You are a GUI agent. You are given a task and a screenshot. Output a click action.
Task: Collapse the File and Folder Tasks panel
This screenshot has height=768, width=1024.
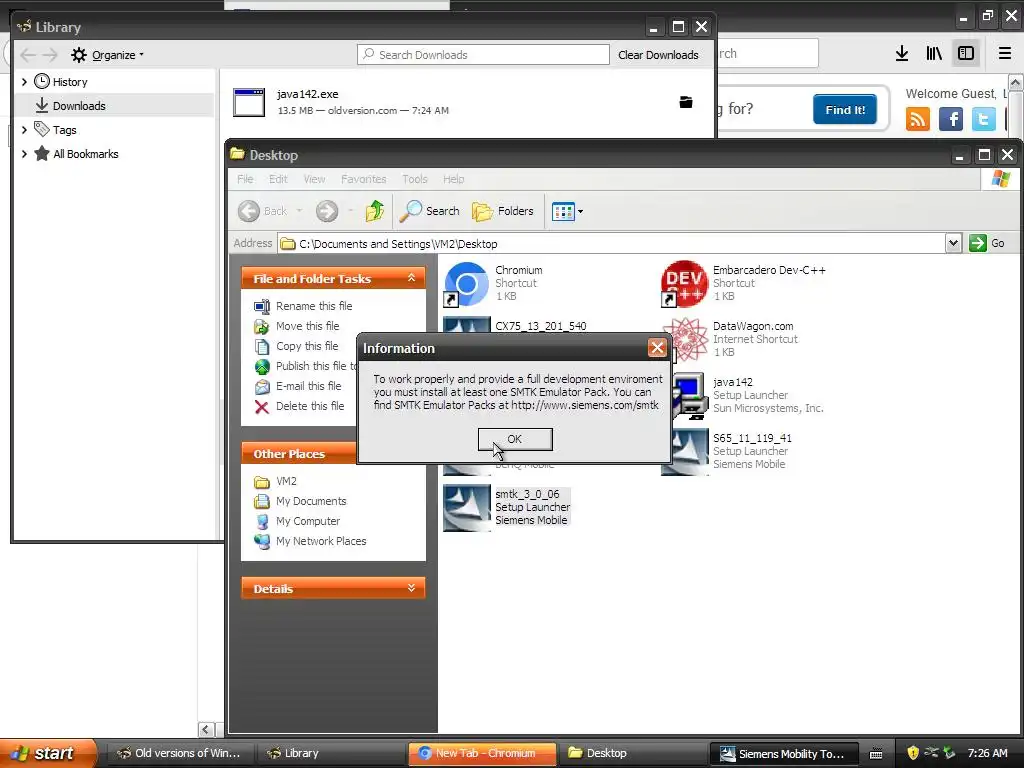click(x=411, y=278)
